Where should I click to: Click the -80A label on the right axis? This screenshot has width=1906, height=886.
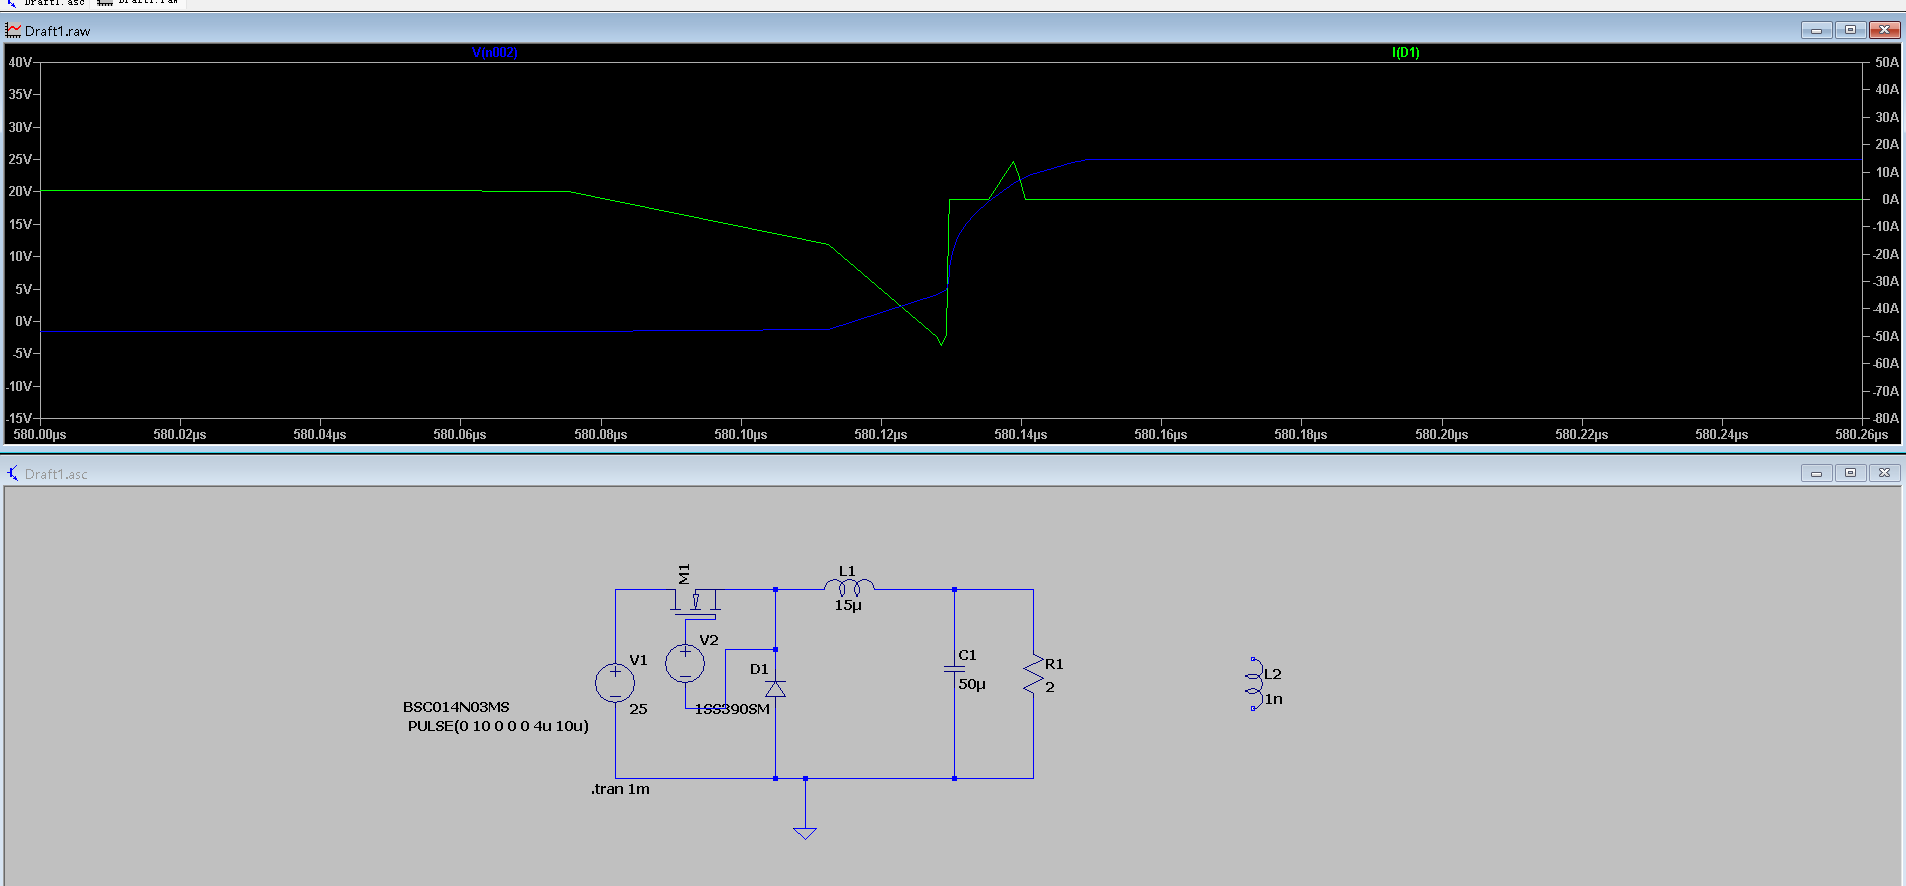(x=1886, y=418)
